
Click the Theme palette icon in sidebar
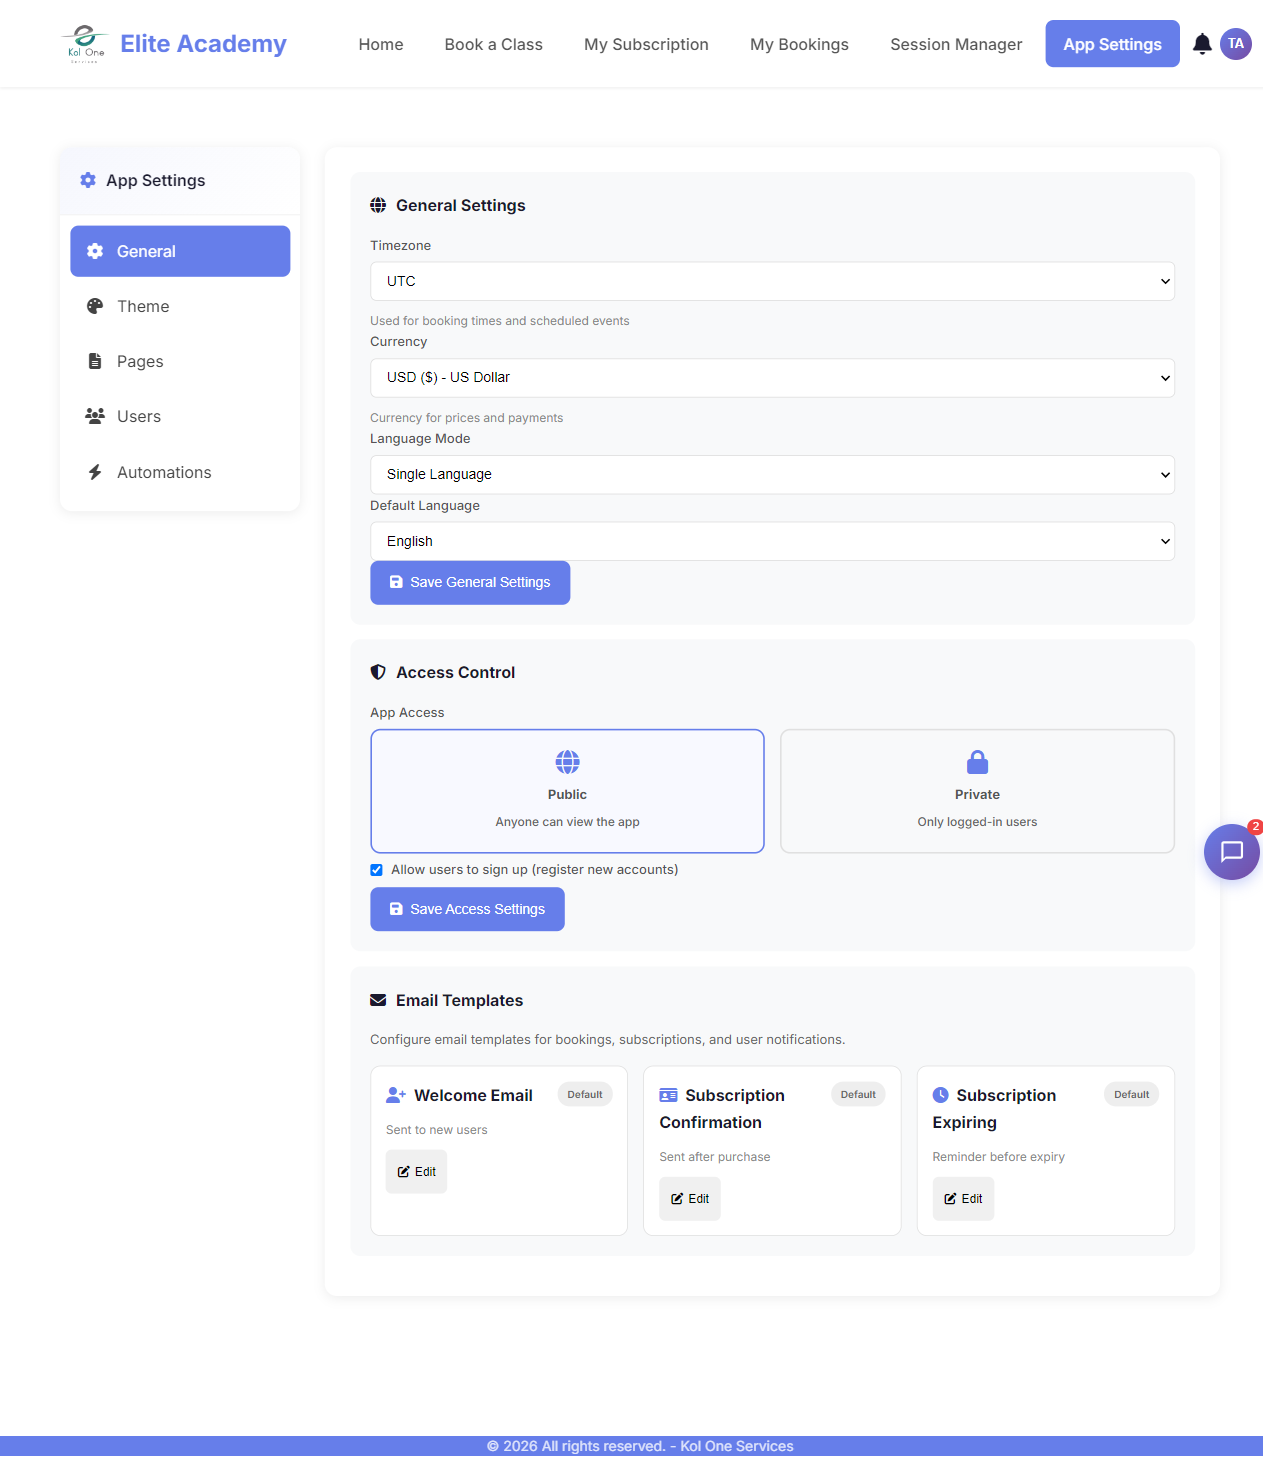(95, 307)
